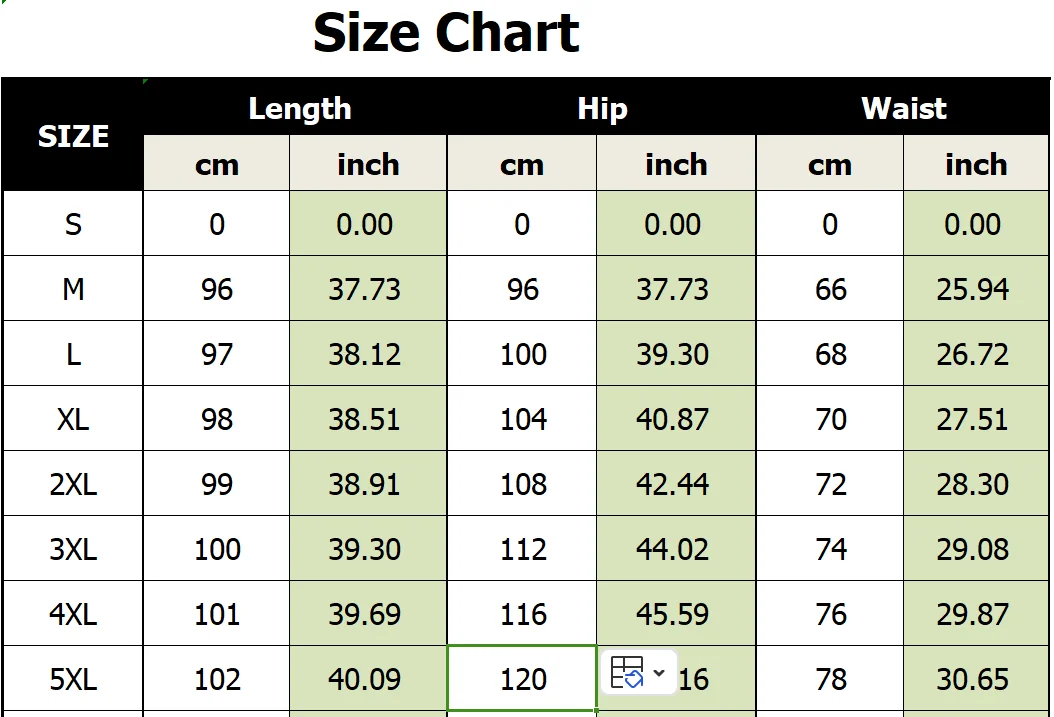Click the 3XL size label cell
Image resolution: width=1054 pixels, height=717 pixels.
tap(73, 549)
